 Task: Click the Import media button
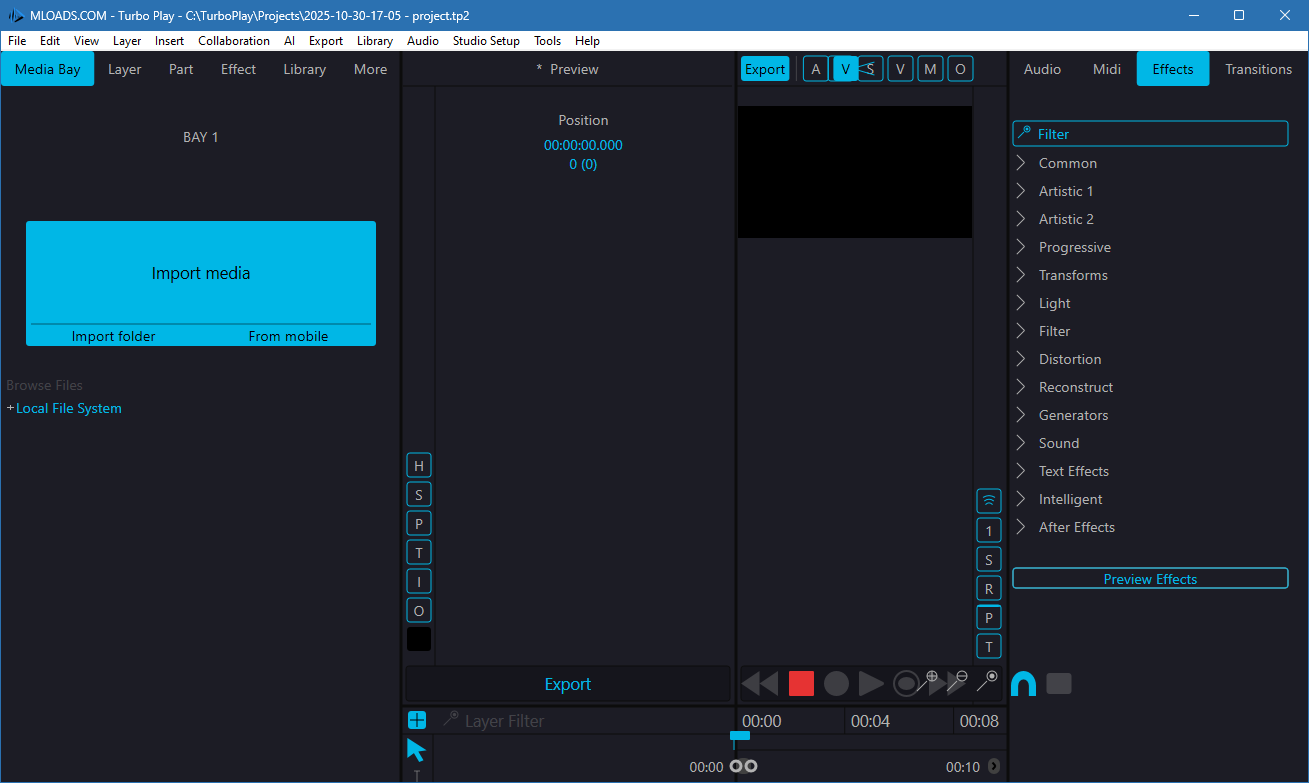click(x=201, y=273)
